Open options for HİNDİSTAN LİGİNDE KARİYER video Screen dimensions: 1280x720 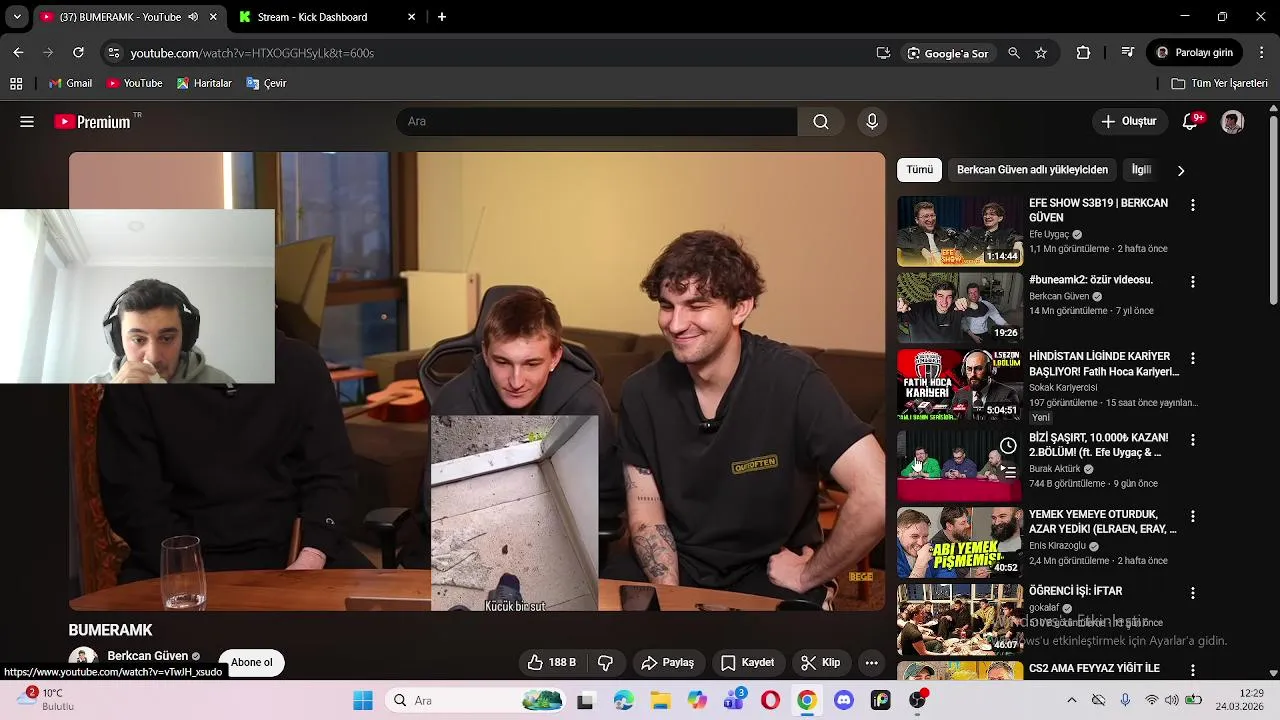pos(1192,358)
